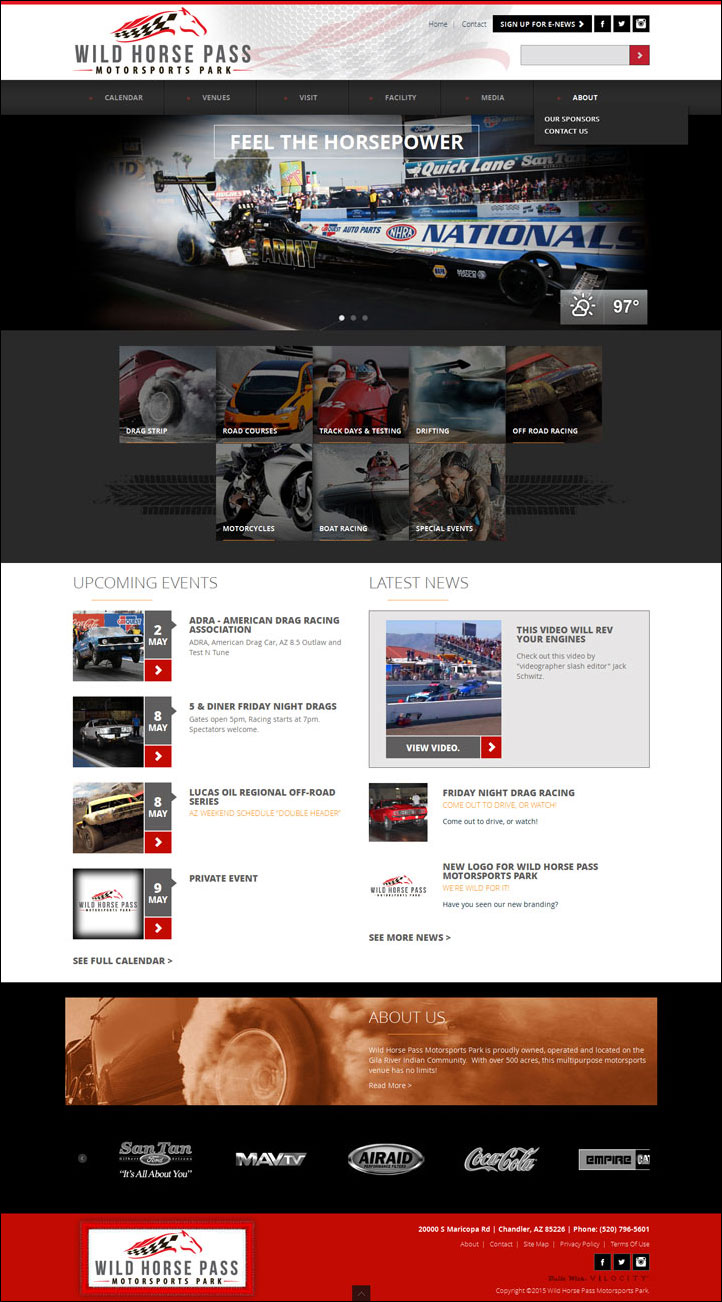Click the red arrow next to View Video

point(491,747)
